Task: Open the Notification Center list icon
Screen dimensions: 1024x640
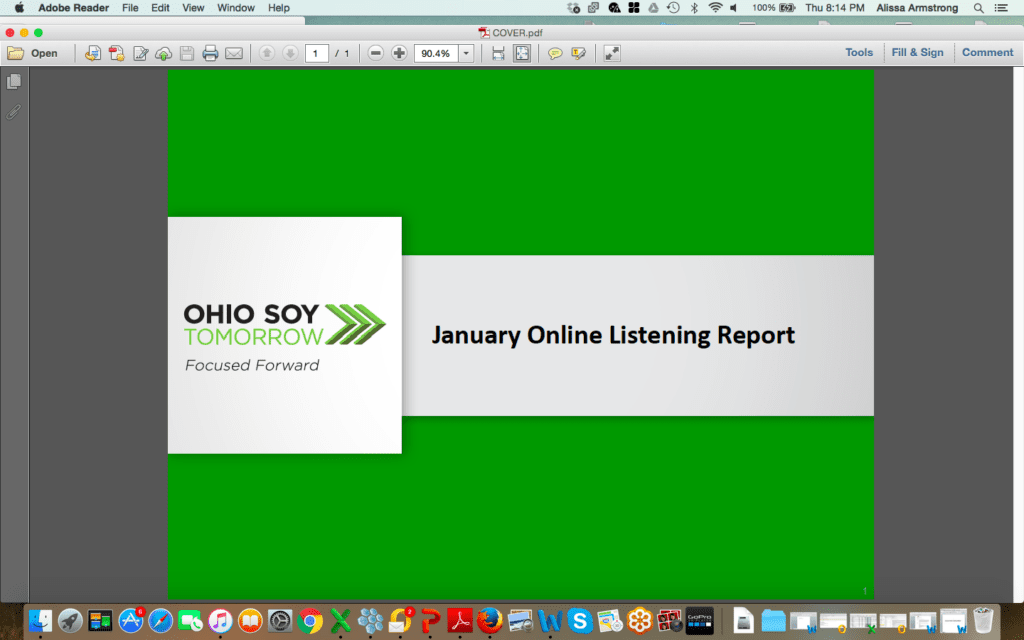Action: pyautogui.click(x=1000, y=8)
